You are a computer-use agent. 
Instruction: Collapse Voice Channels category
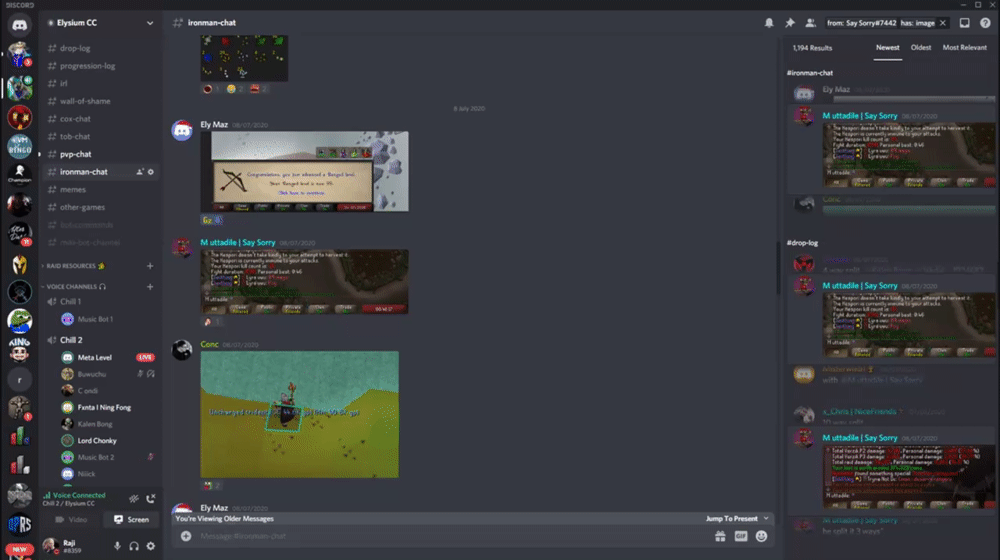coord(73,287)
